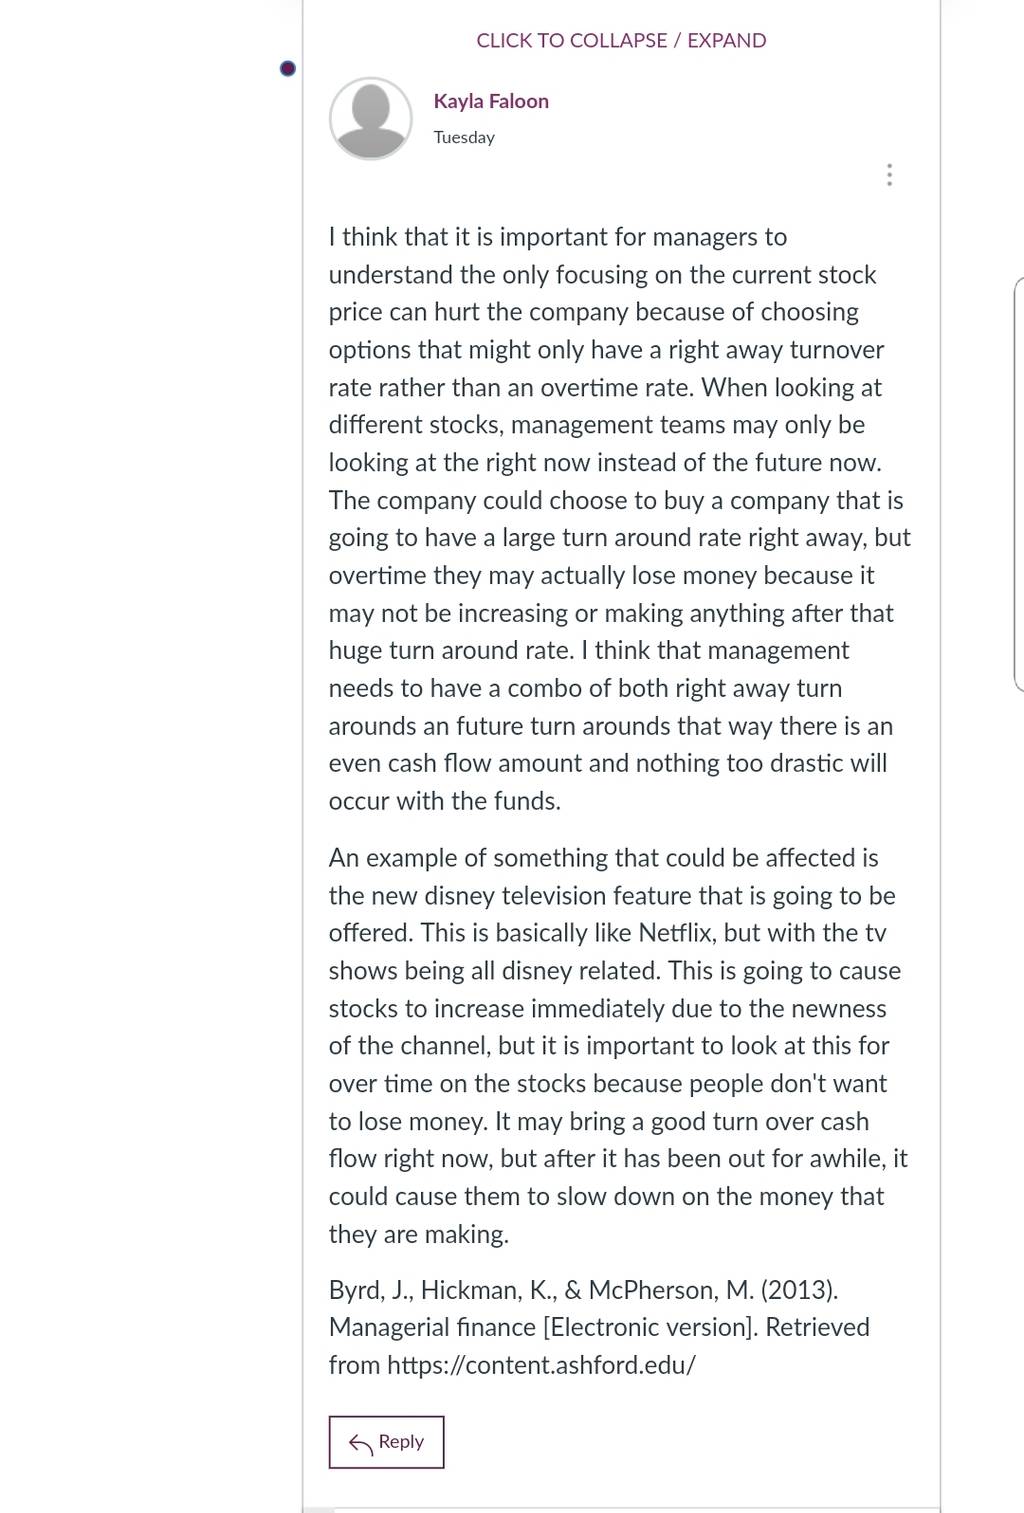Click the Managerial finance reference title
Viewport: 1024px width, 1513px height.
433,1327
